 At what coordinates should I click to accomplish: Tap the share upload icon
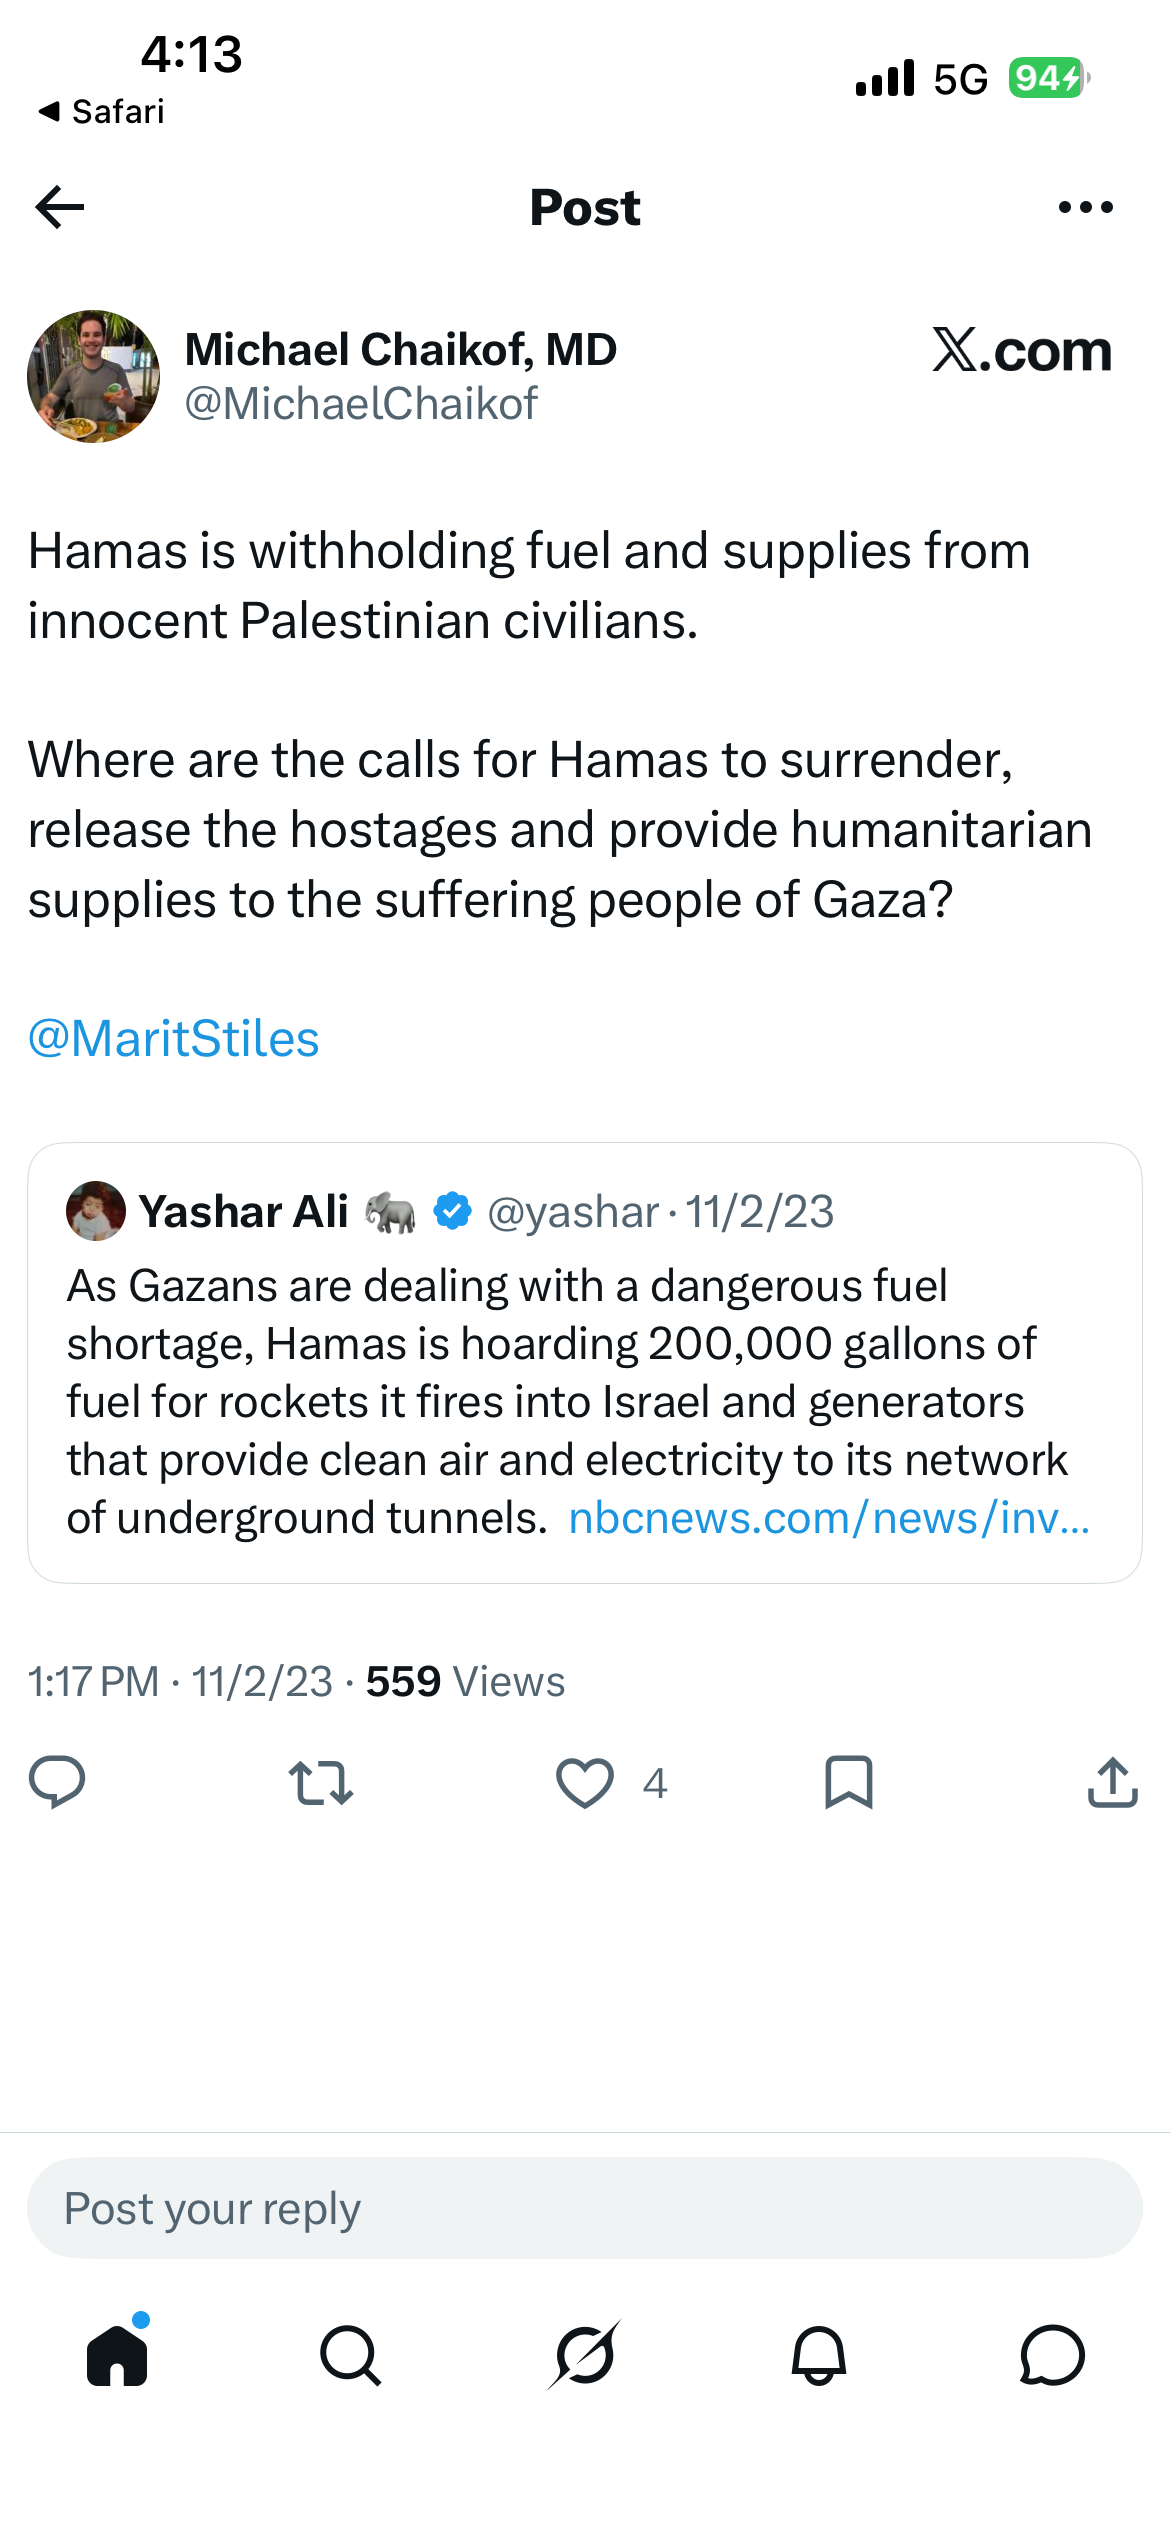1112,1782
